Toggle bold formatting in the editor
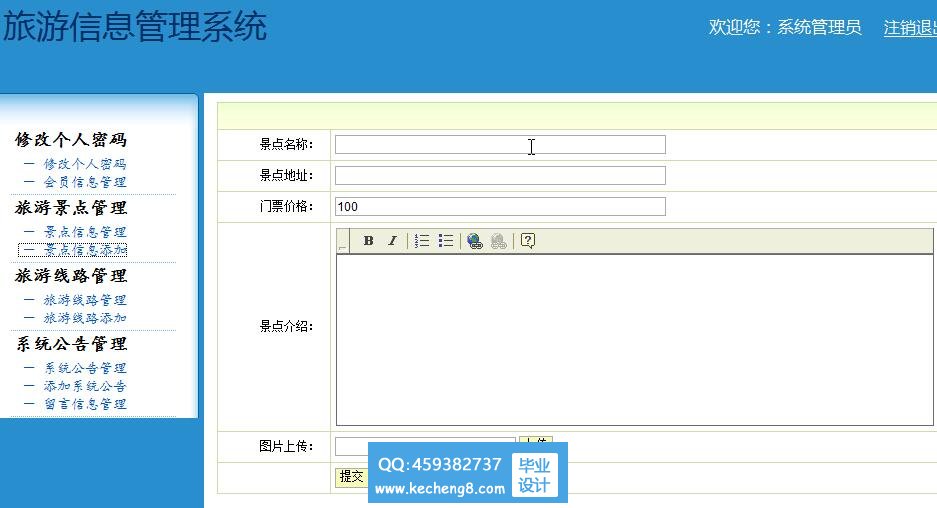The image size is (937, 508). (368, 240)
